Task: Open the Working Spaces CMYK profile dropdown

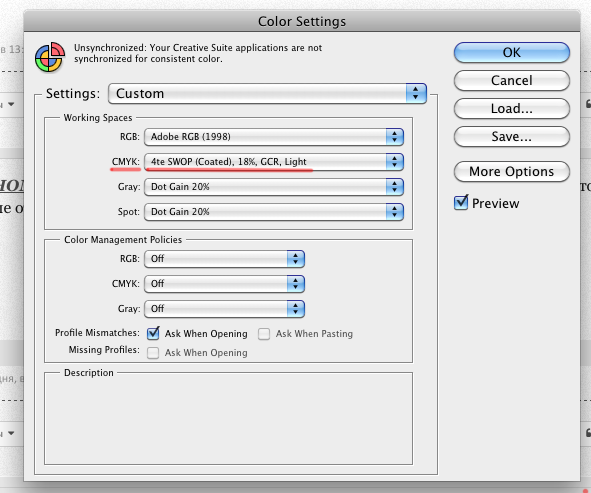Action: tap(274, 162)
